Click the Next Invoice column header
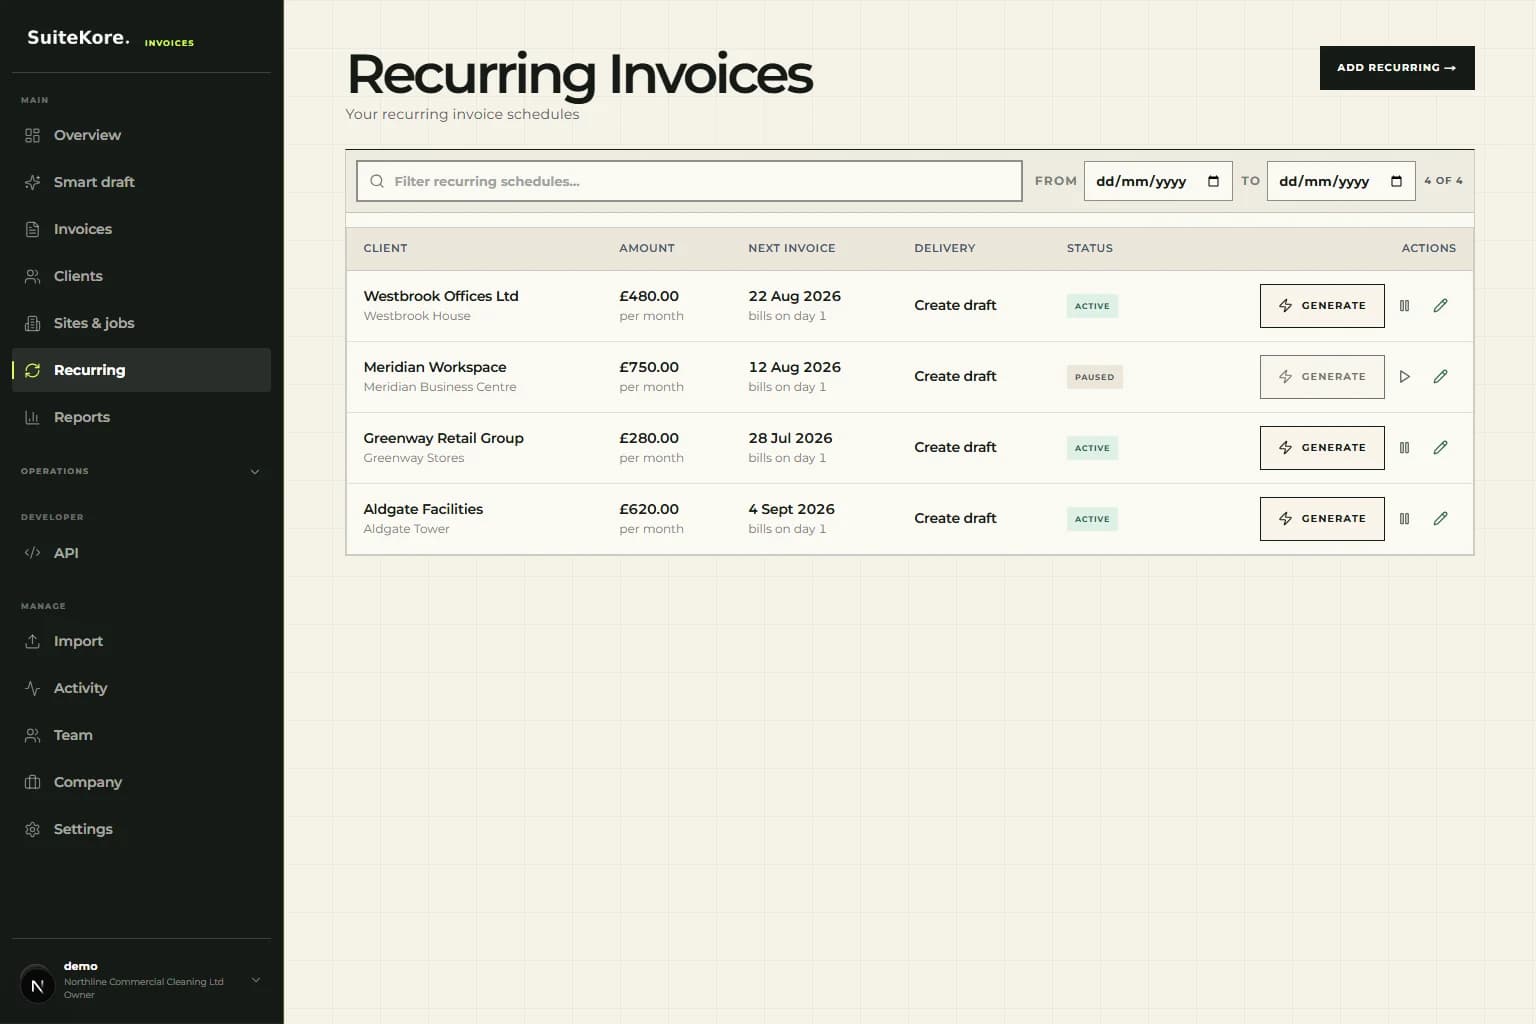This screenshot has width=1536, height=1024. point(792,248)
